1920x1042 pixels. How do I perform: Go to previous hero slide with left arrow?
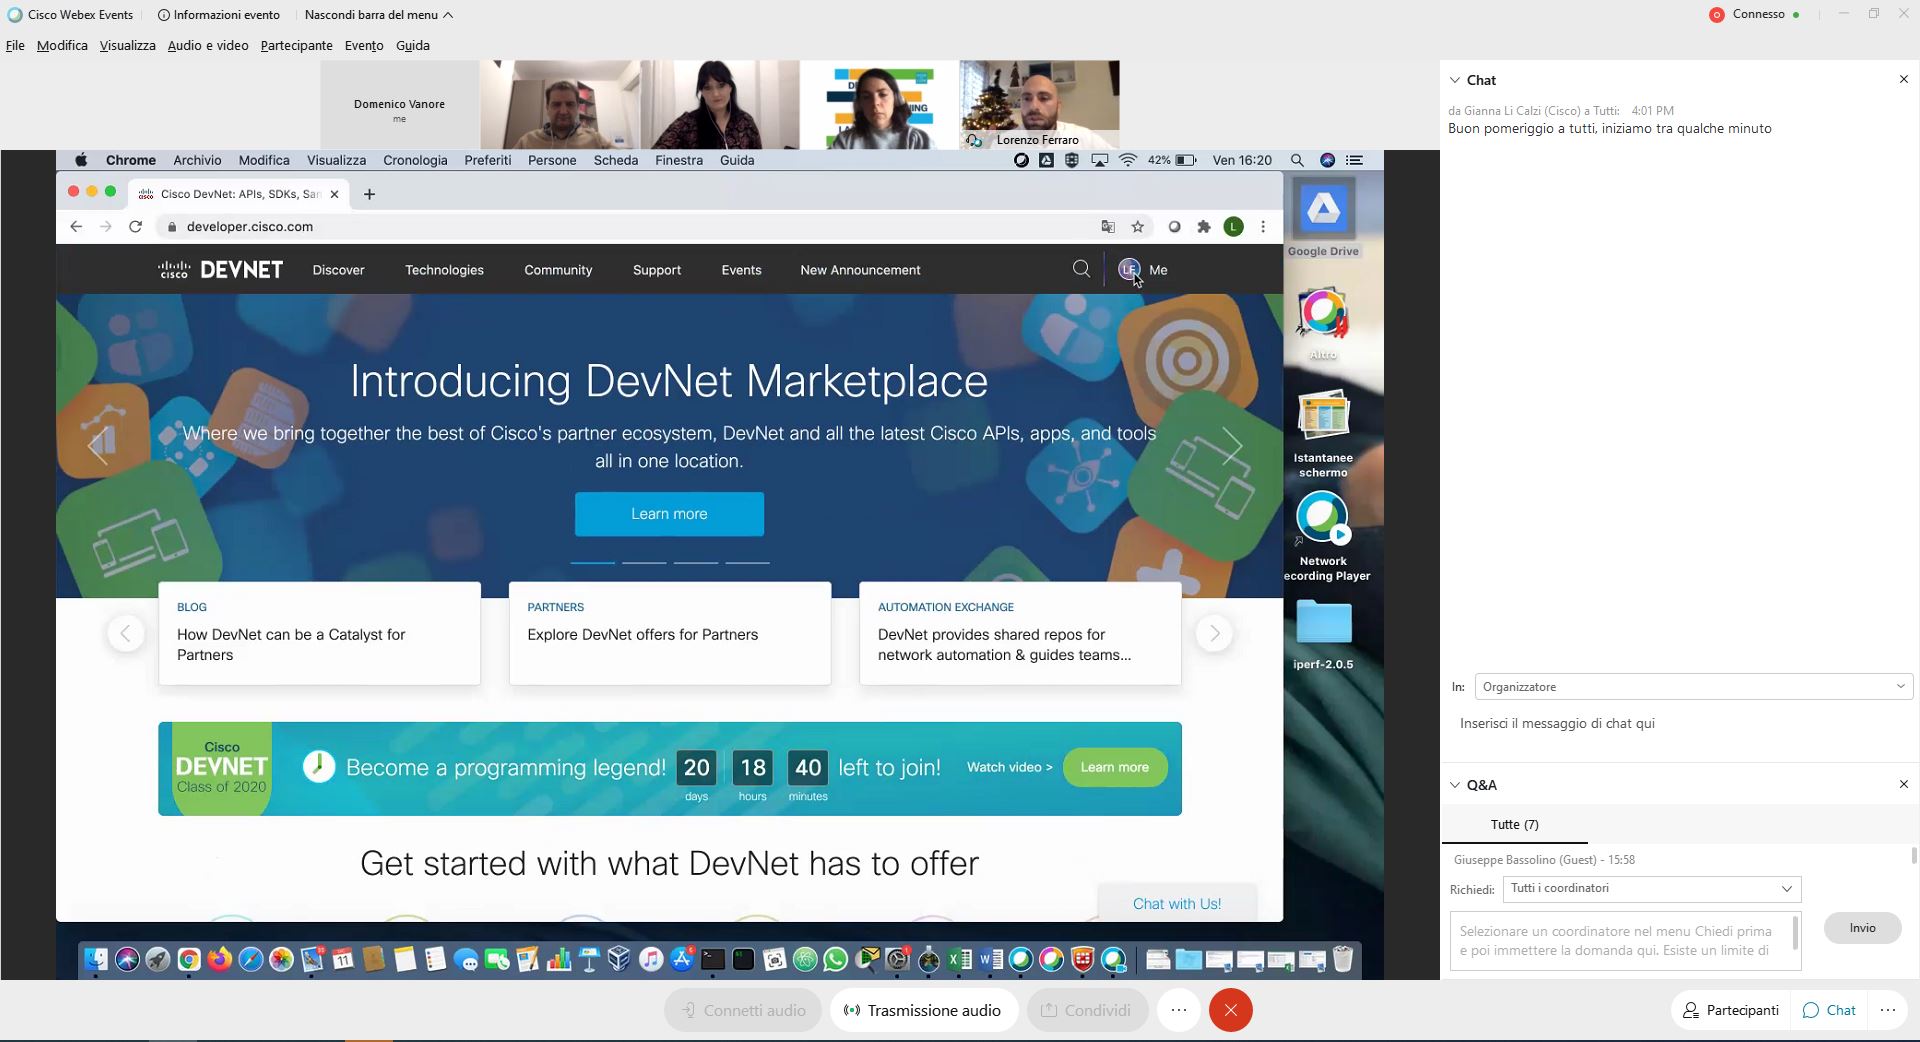click(x=98, y=446)
